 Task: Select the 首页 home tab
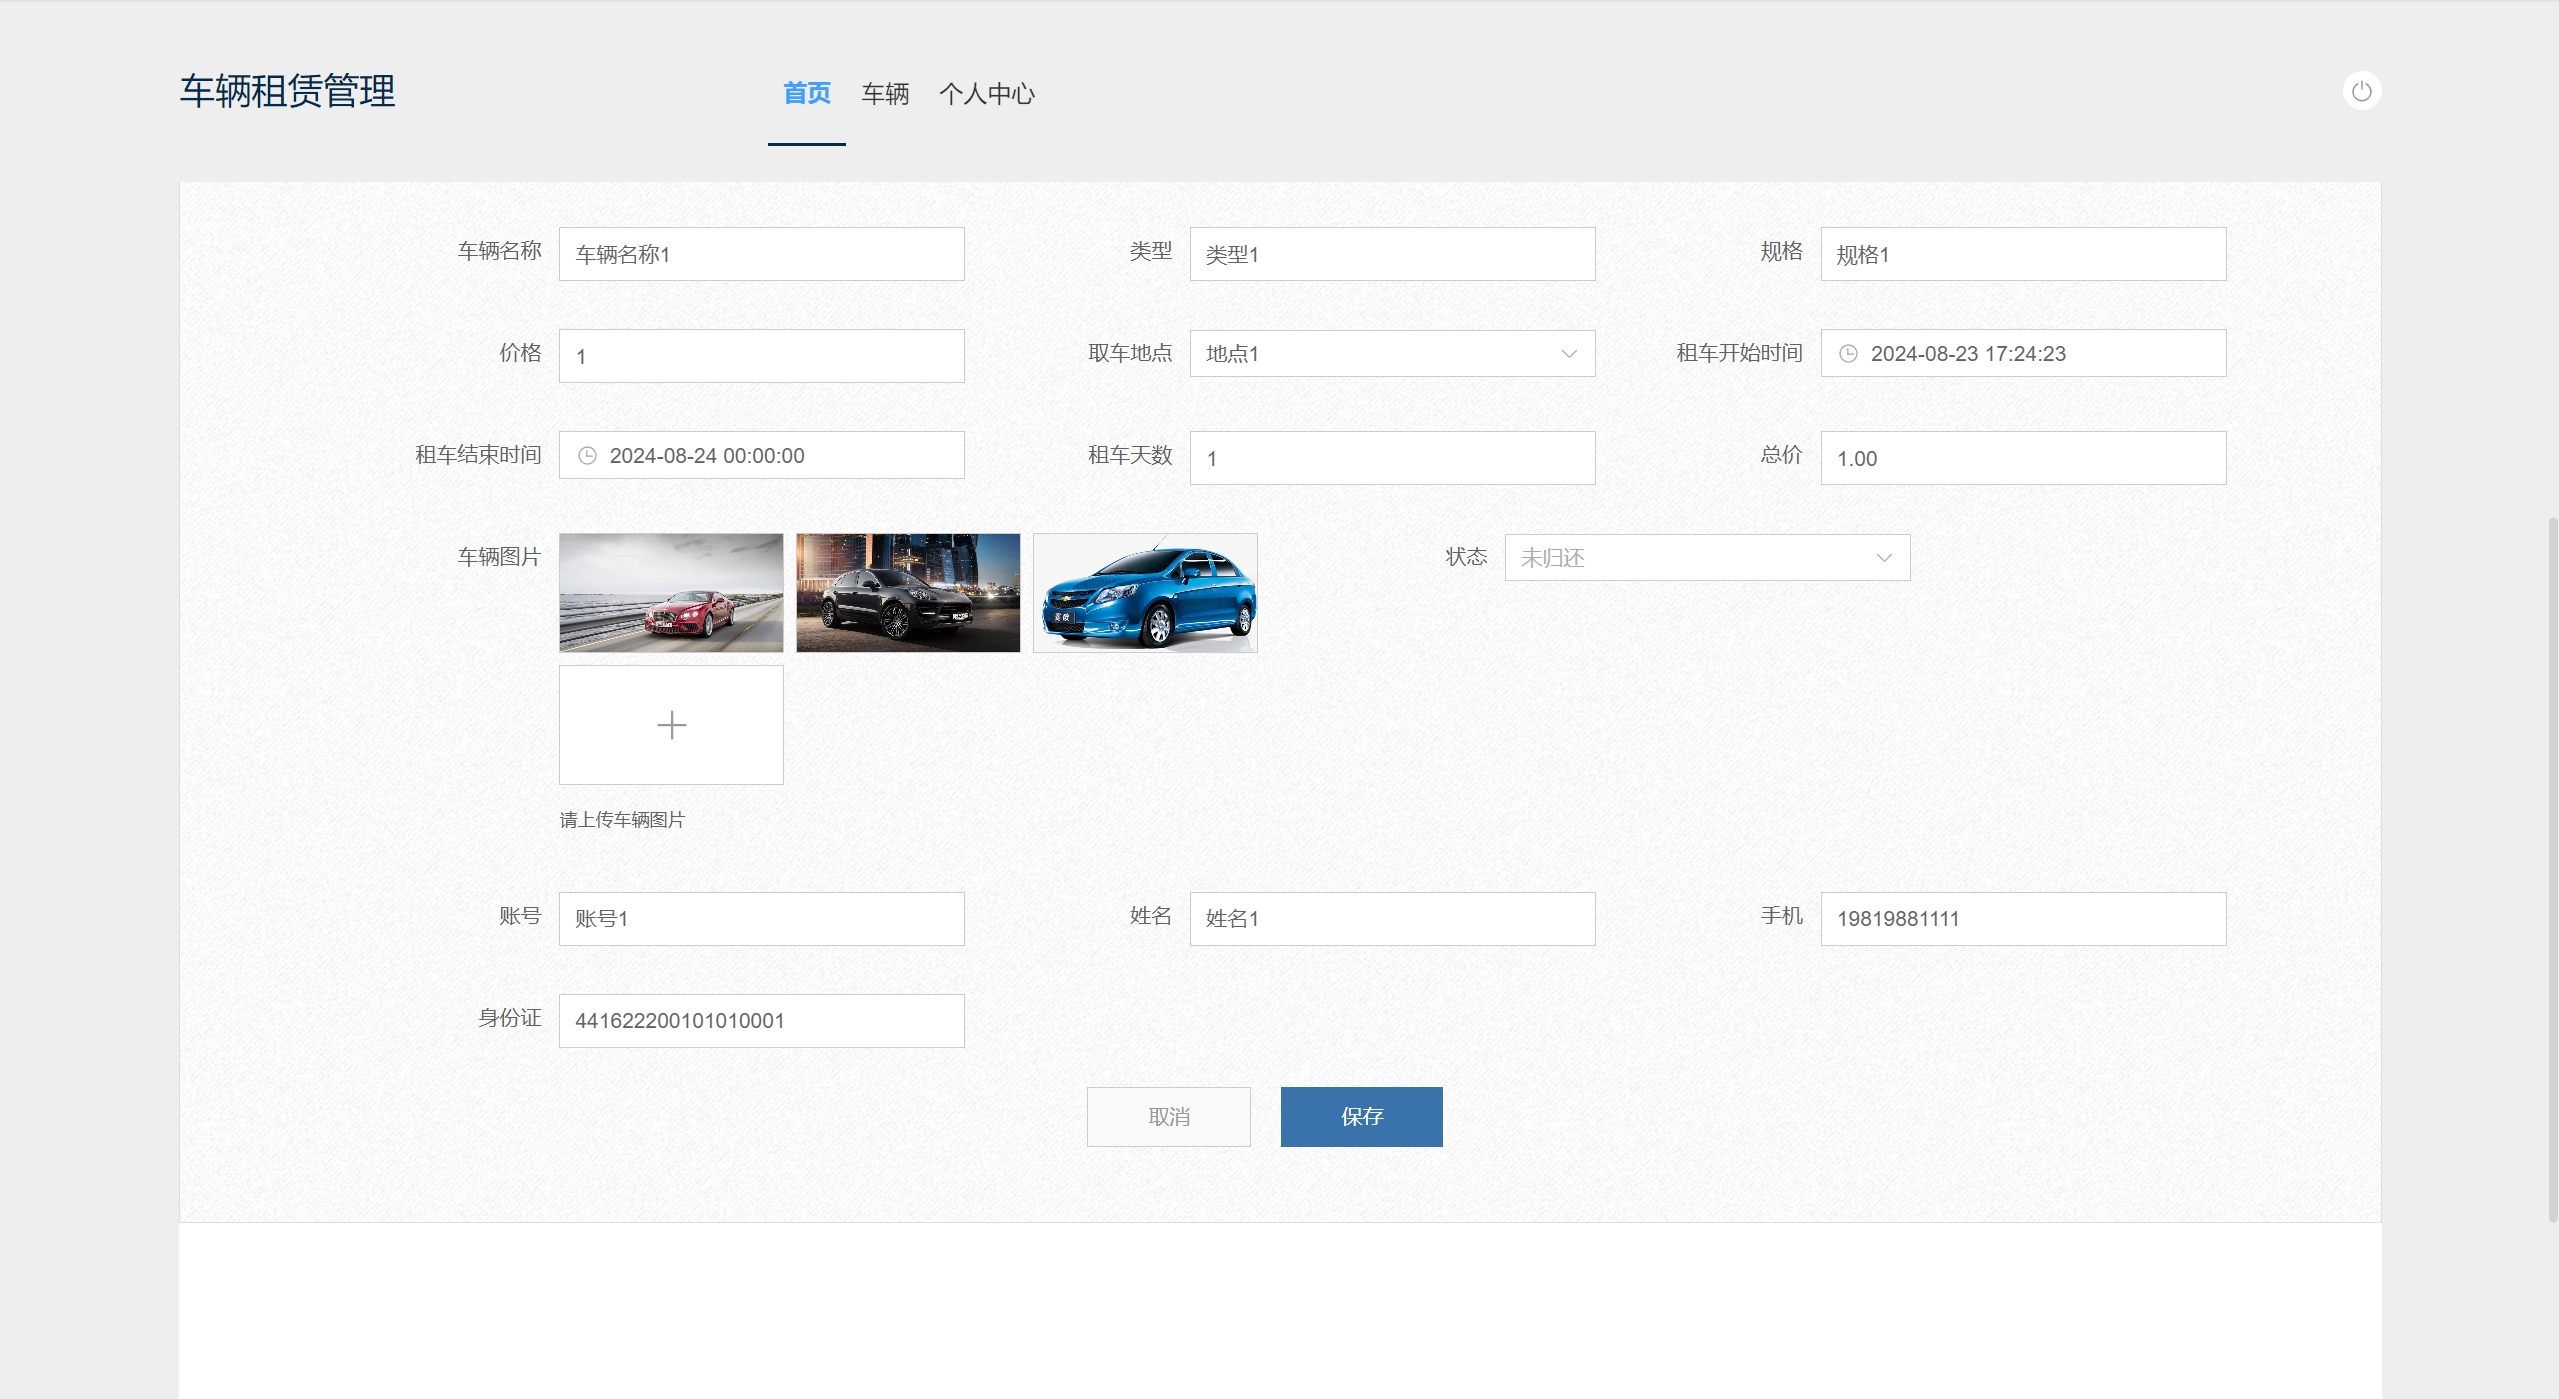[806, 94]
